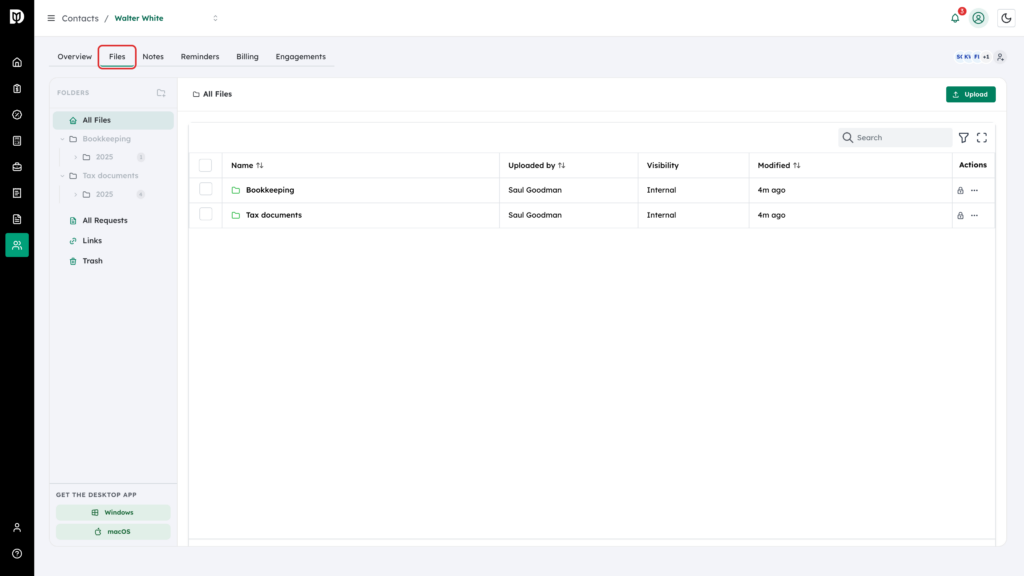Screen dimensions: 1024x576
Task: Click the app logo at top left
Action: click(17, 16)
